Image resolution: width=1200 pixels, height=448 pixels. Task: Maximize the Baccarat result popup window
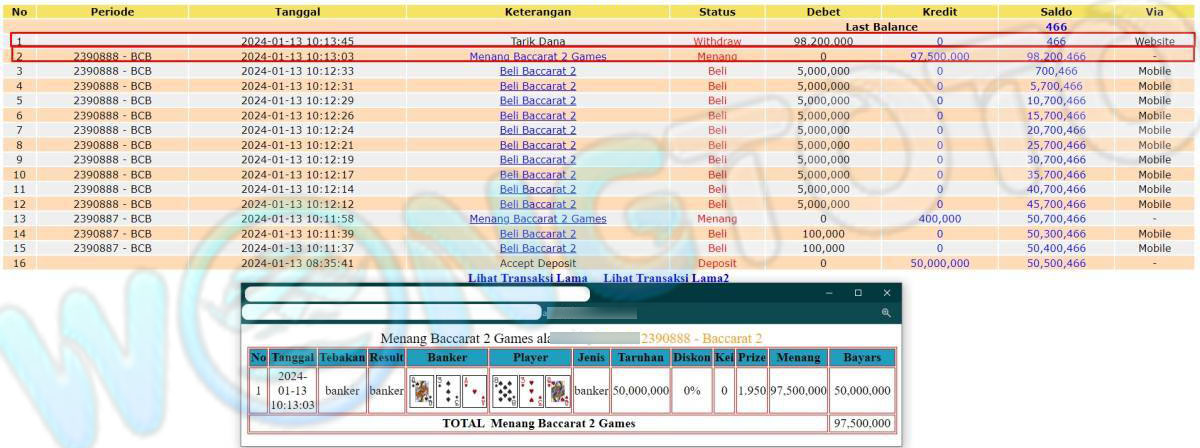(858, 293)
